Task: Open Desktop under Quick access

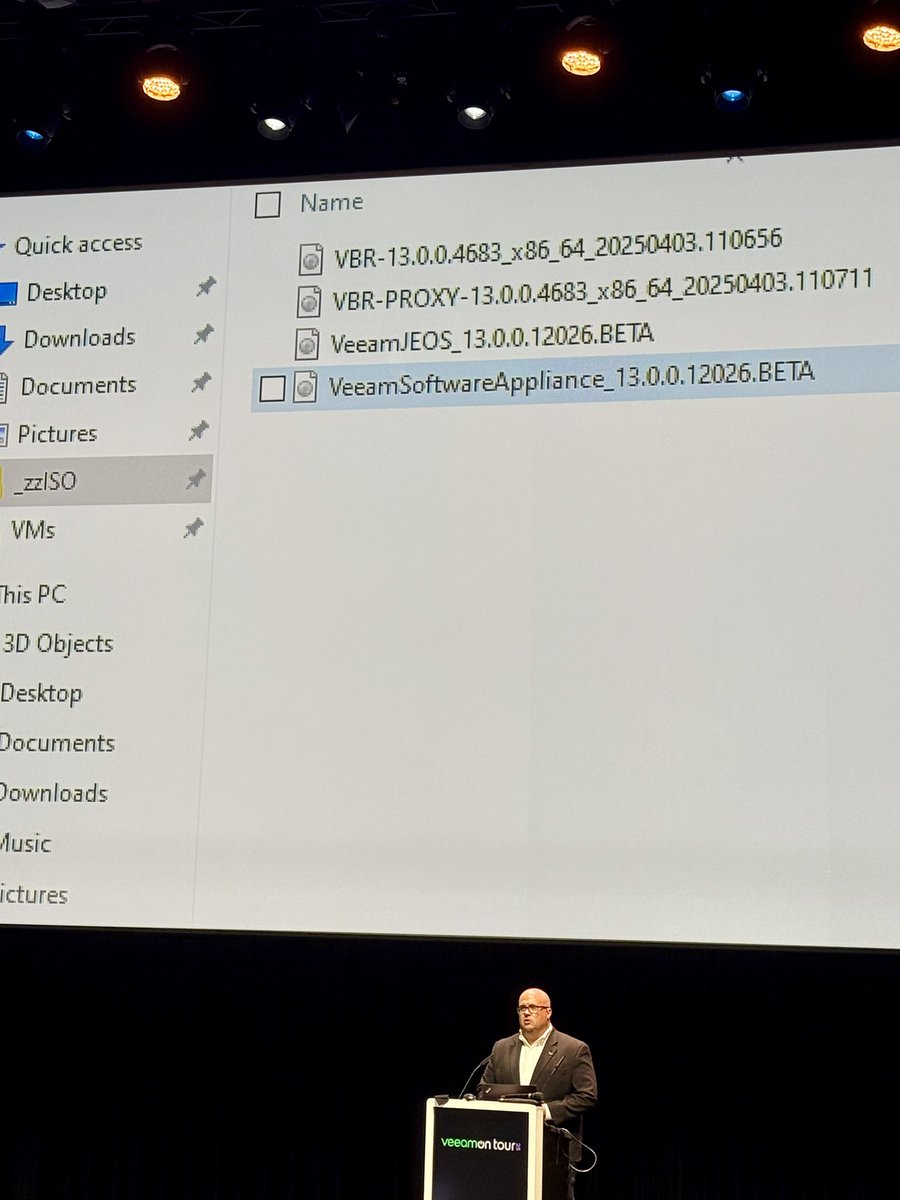Action: pos(66,292)
